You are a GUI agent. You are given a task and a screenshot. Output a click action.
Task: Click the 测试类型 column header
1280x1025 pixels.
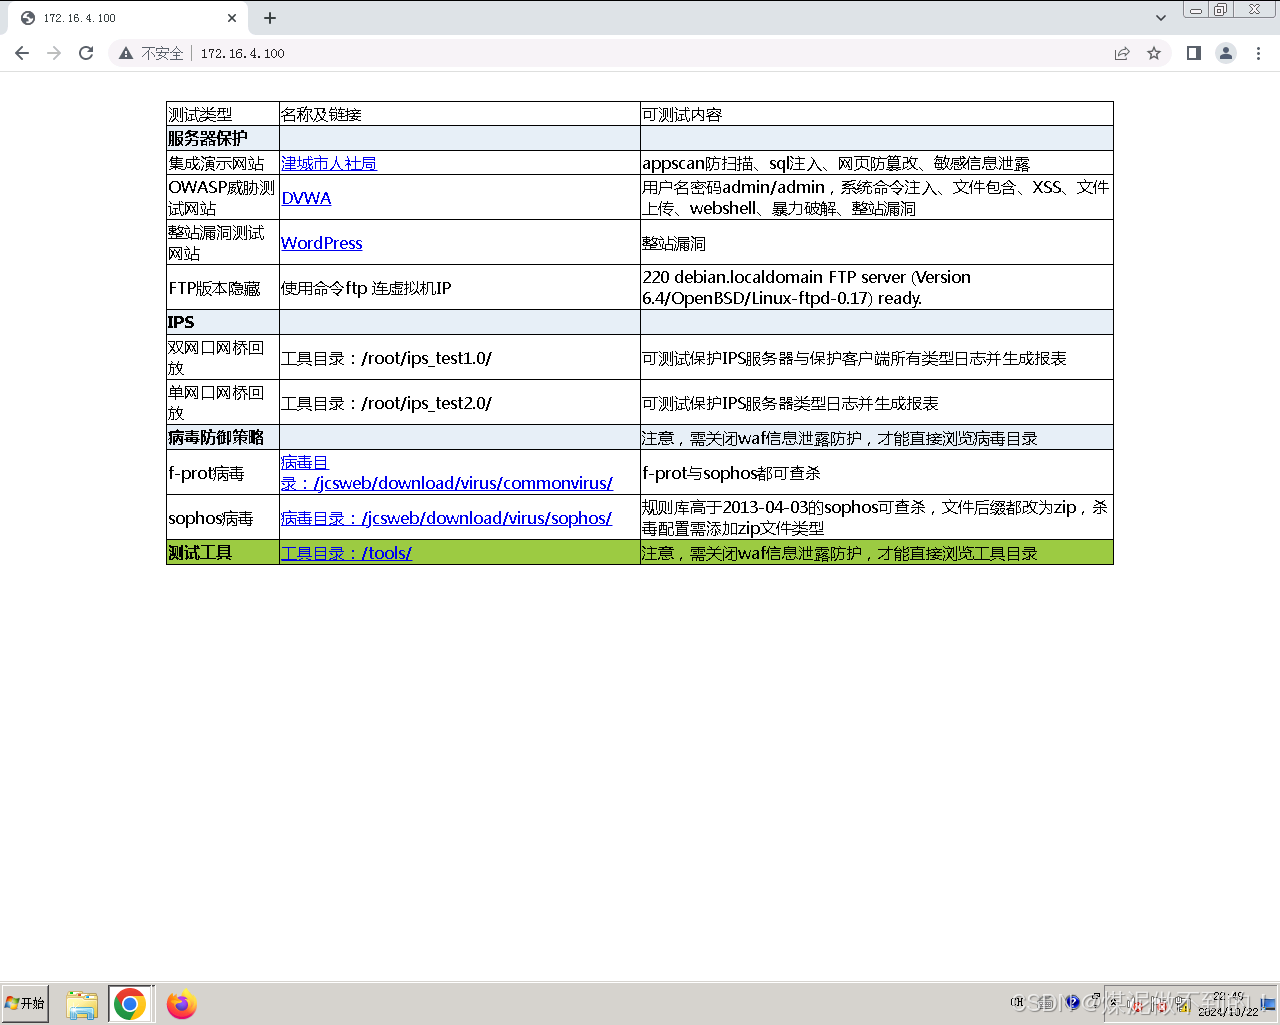223,114
